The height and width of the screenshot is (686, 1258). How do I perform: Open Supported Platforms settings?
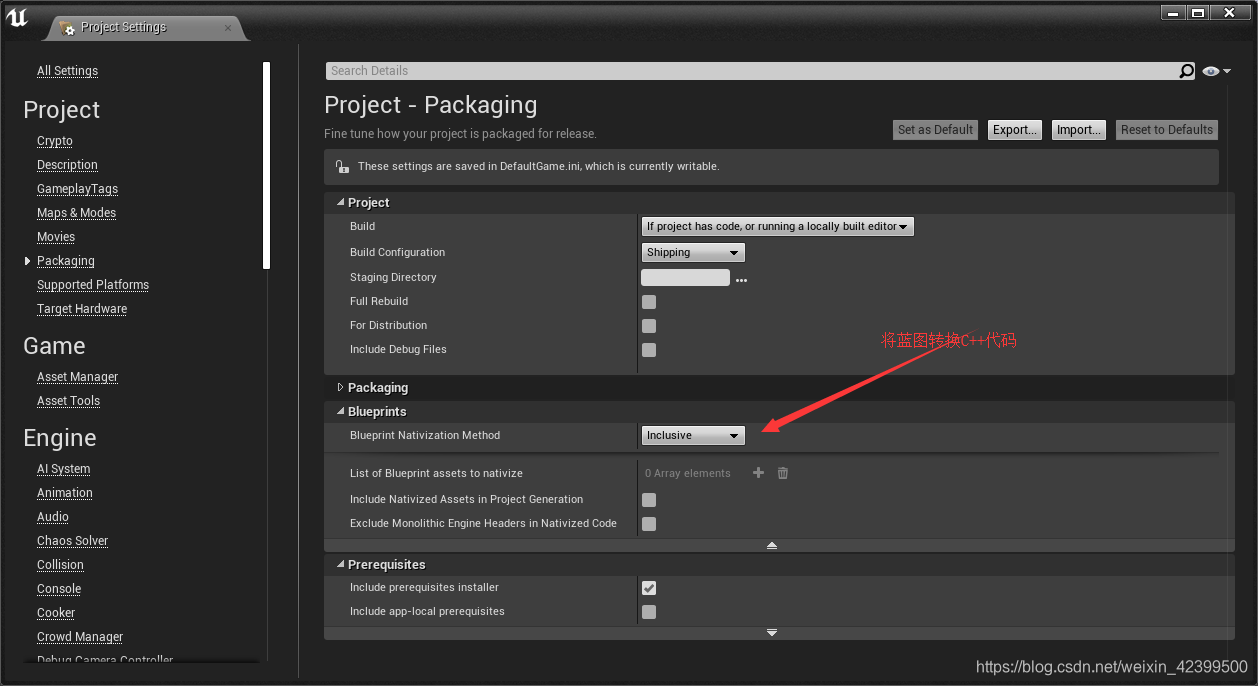pos(93,285)
